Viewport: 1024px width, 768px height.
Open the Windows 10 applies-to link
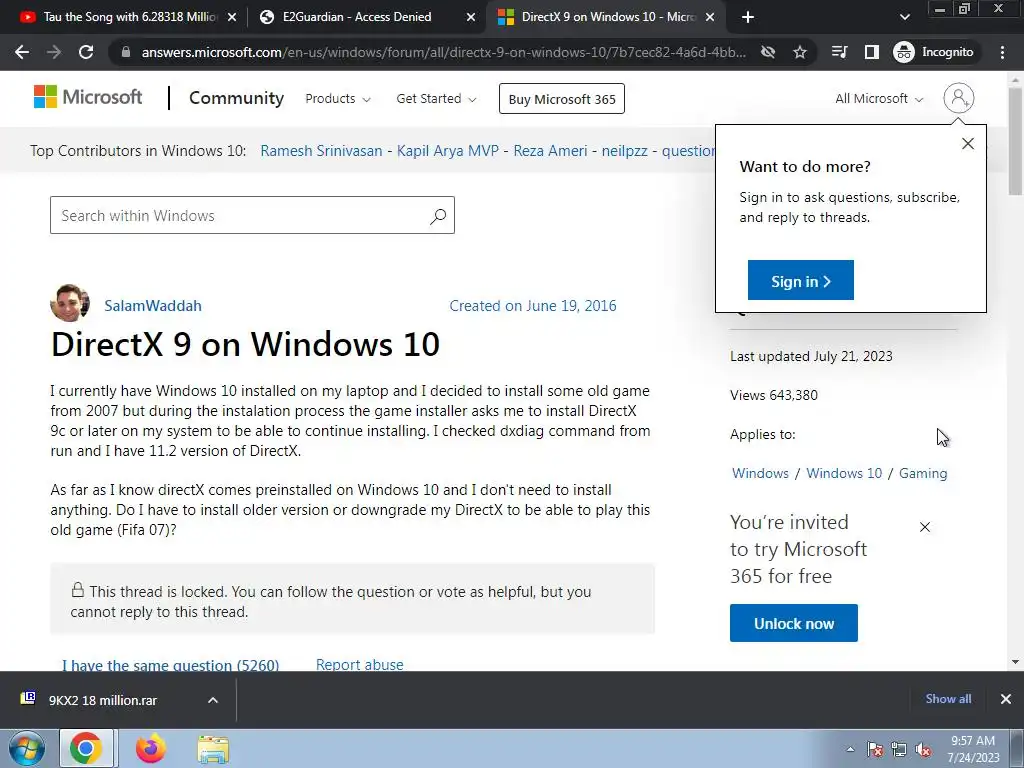(x=844, y=473)
